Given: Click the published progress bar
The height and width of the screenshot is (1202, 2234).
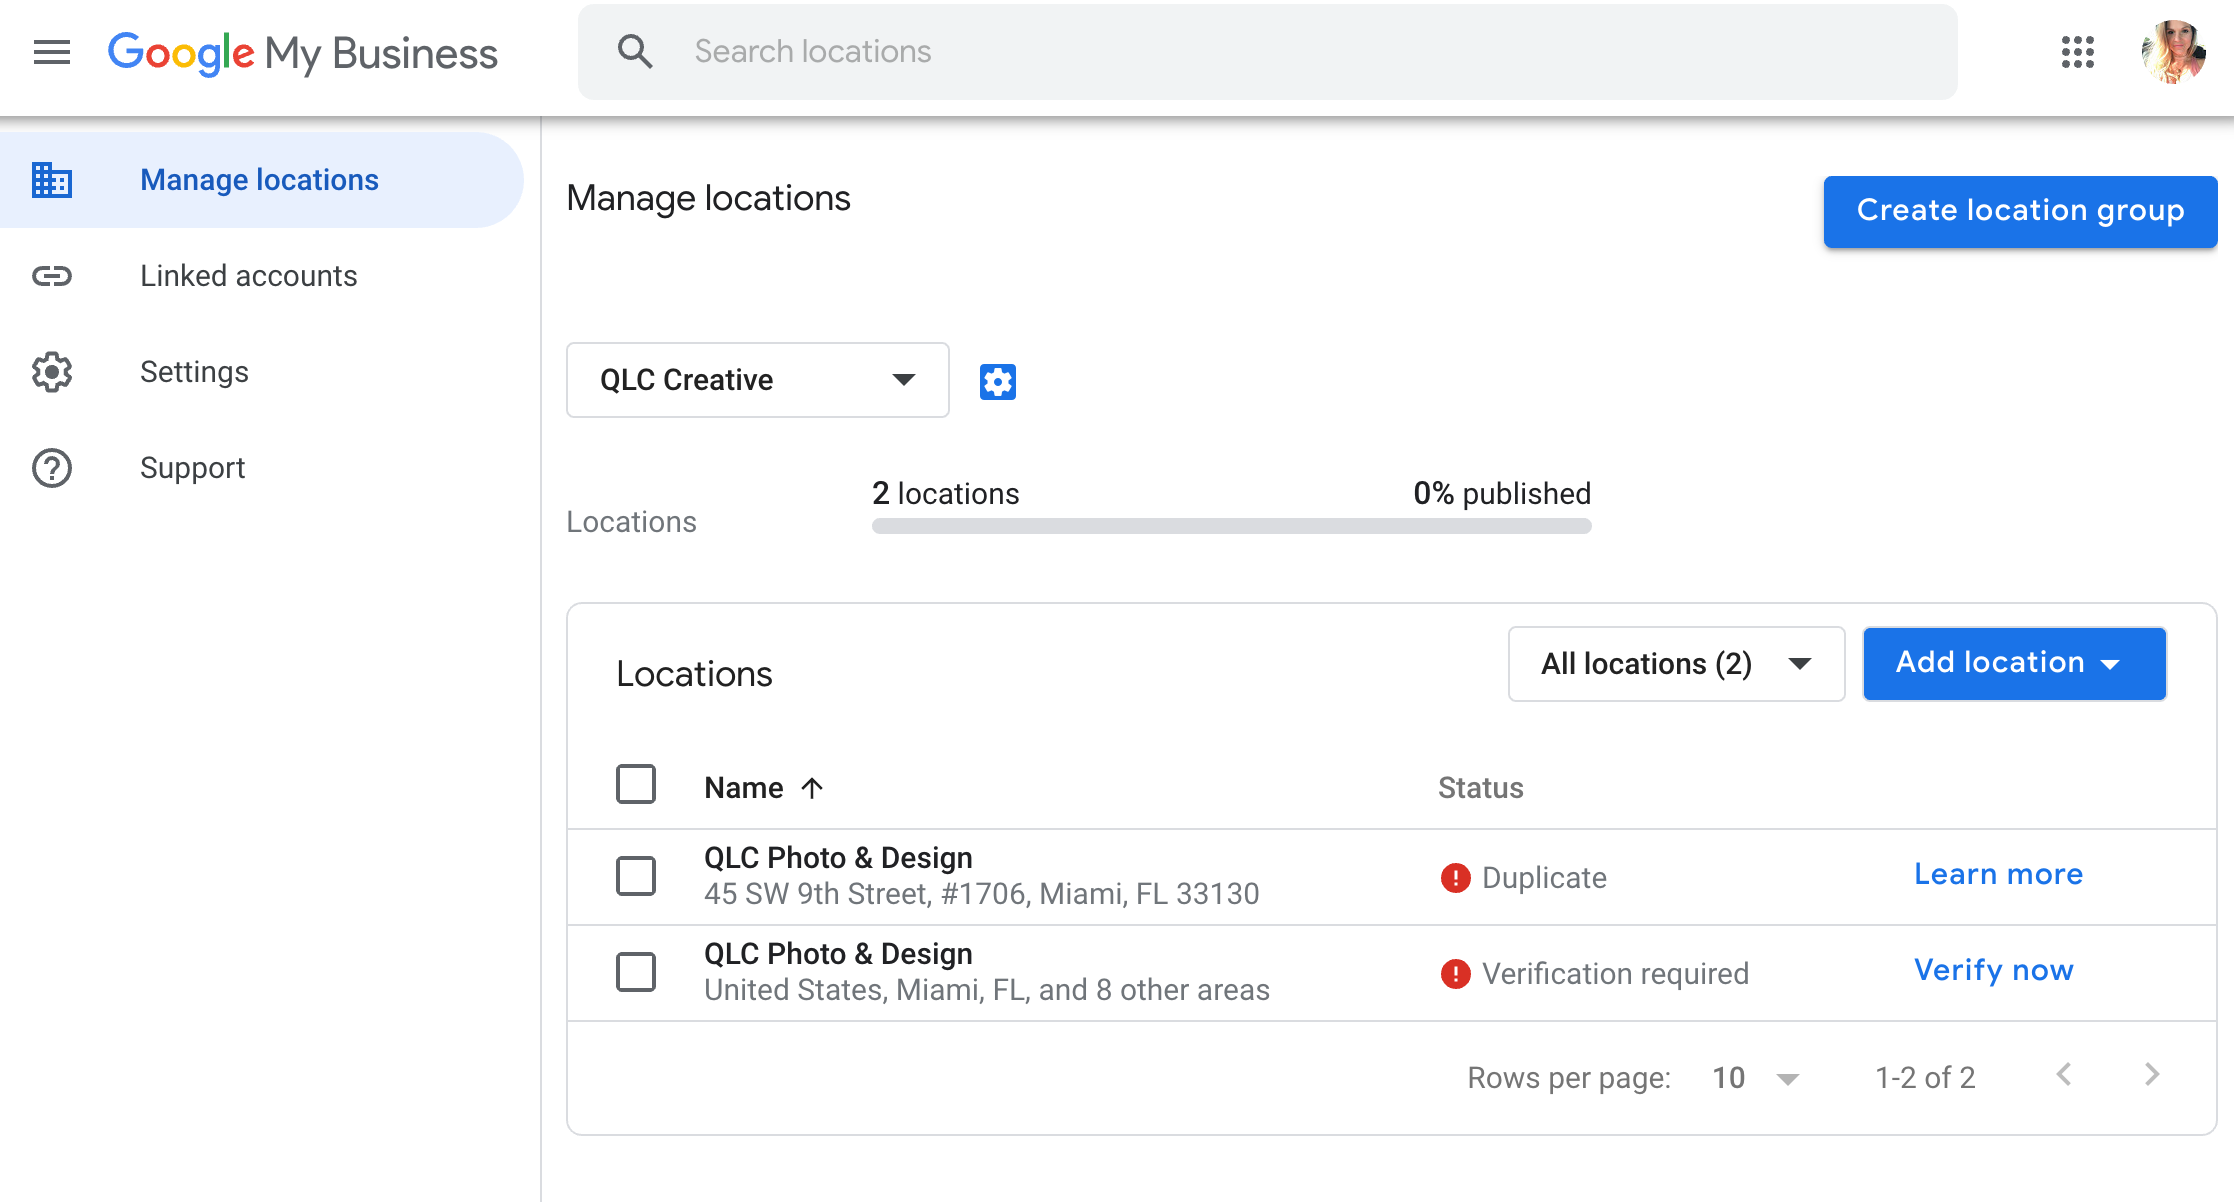Looking at the screenshot, I should [x=1231, y=526].
